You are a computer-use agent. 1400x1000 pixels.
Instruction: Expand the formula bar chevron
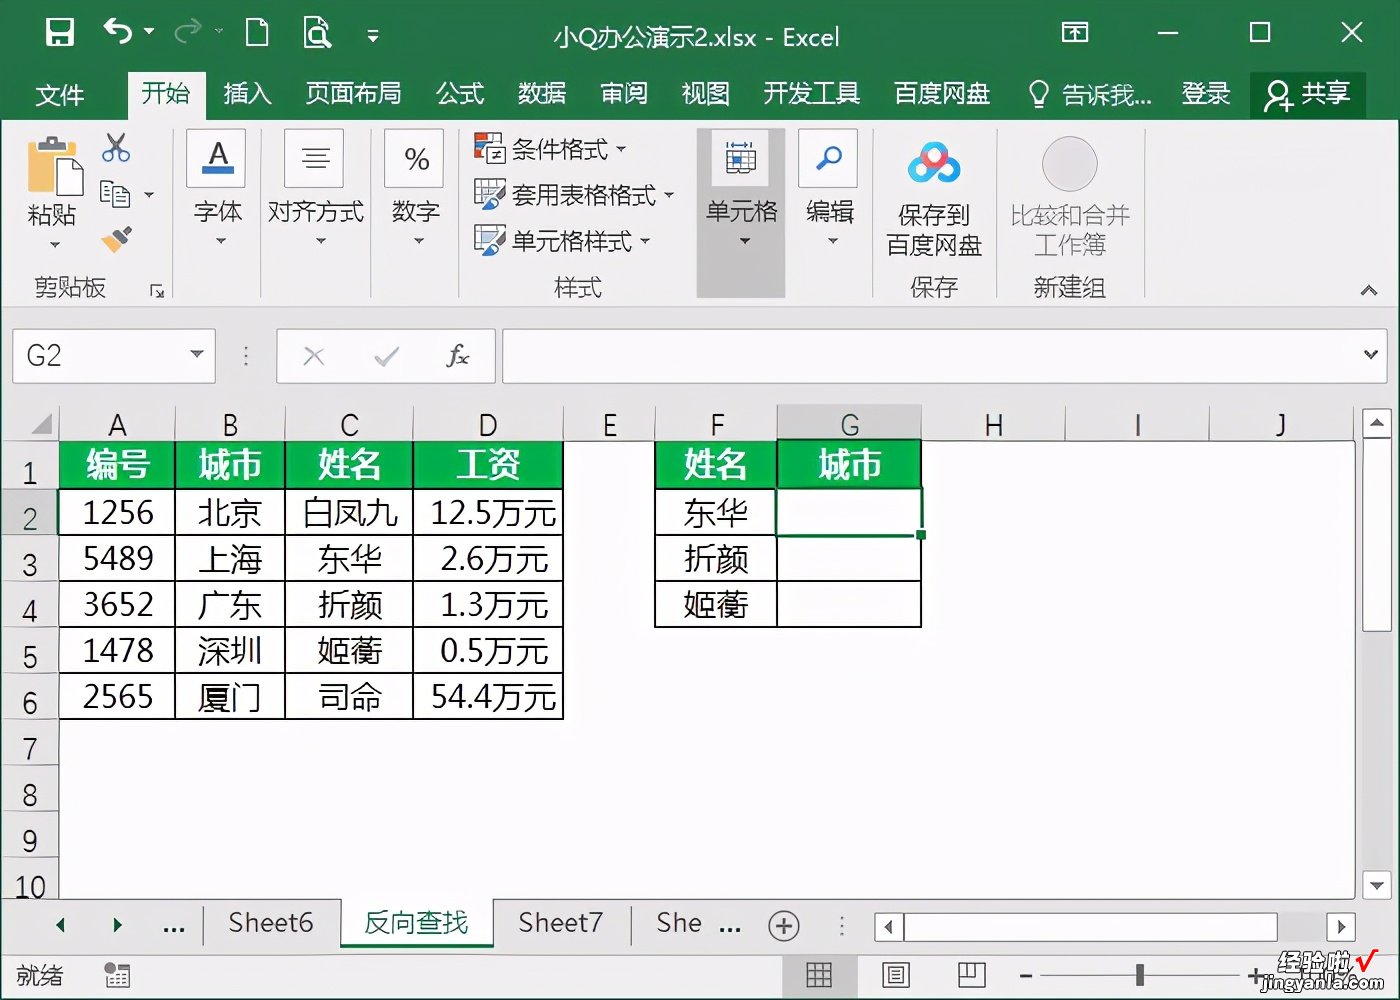point(1370,354)
